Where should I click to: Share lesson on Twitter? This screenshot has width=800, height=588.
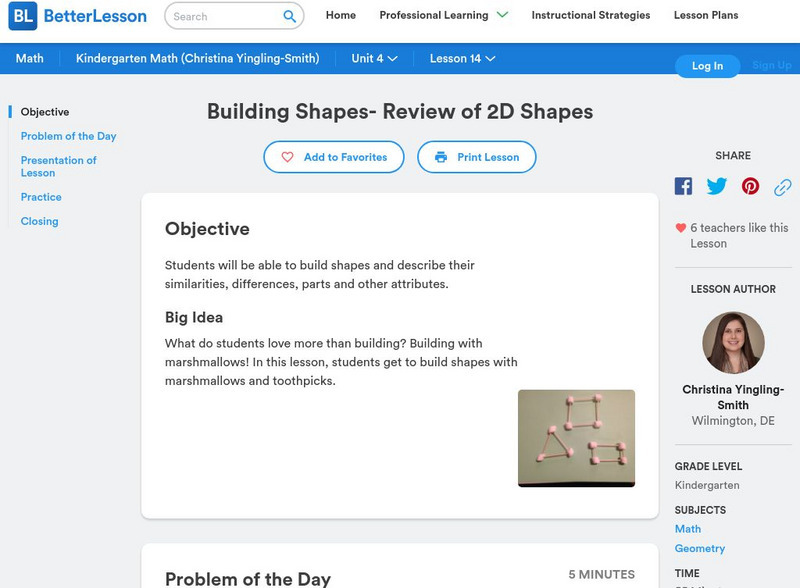tap(717, 186)
